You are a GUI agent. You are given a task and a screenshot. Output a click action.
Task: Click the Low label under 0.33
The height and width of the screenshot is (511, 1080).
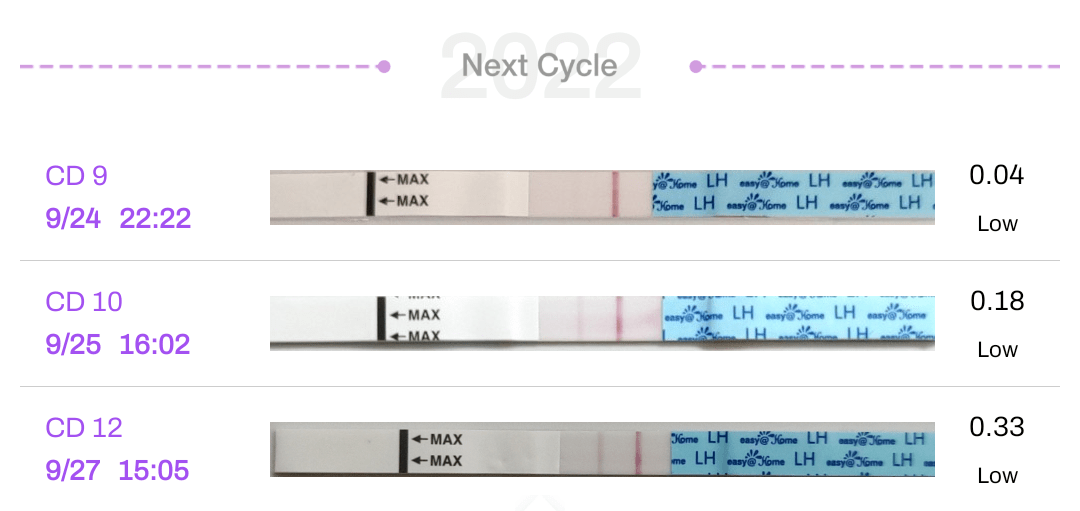coord(996,476)
